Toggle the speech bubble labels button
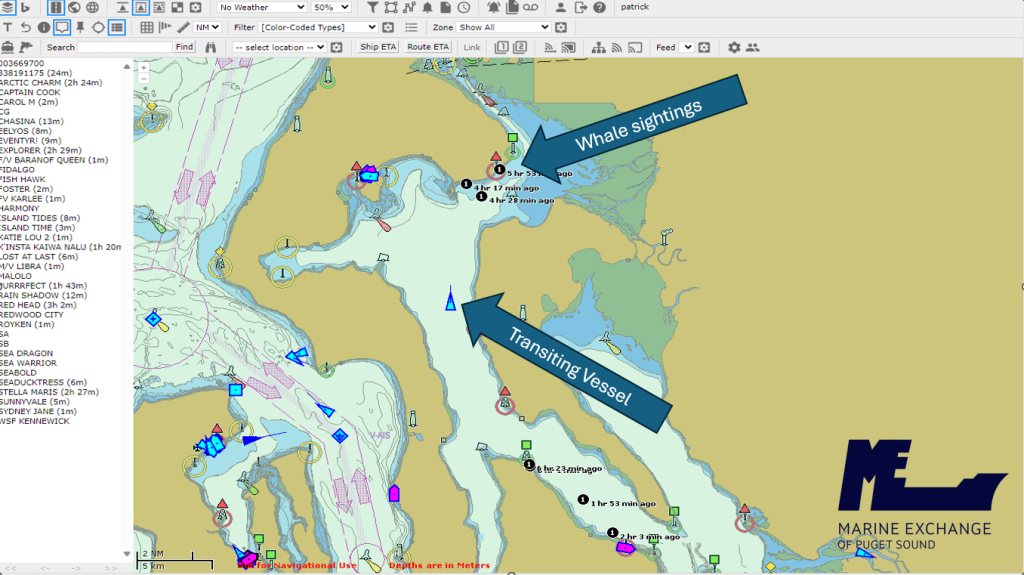 coord(62,27)
